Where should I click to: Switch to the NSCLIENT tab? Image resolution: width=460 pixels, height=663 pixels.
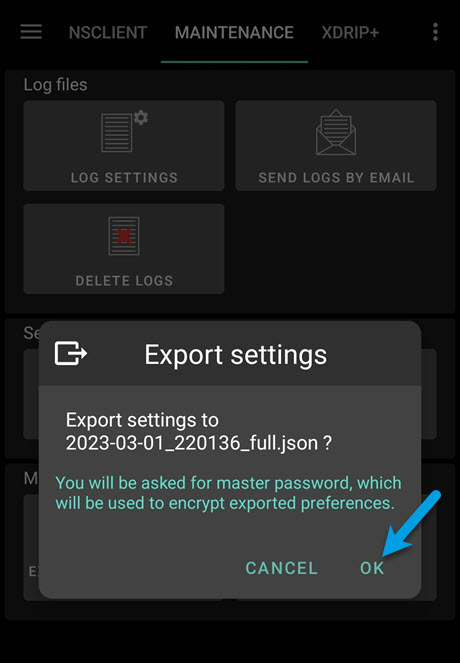click(x=108, y=33)
